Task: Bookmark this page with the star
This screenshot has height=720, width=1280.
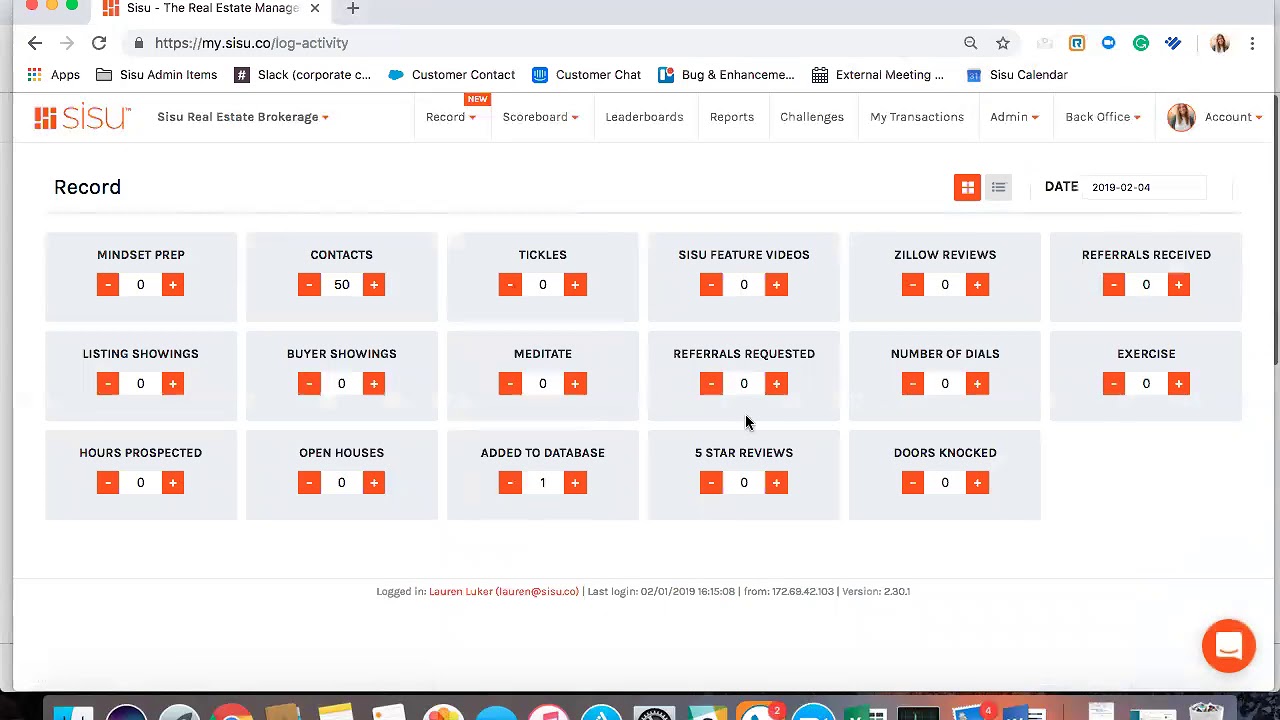Action: click(x=1002, y=43)
